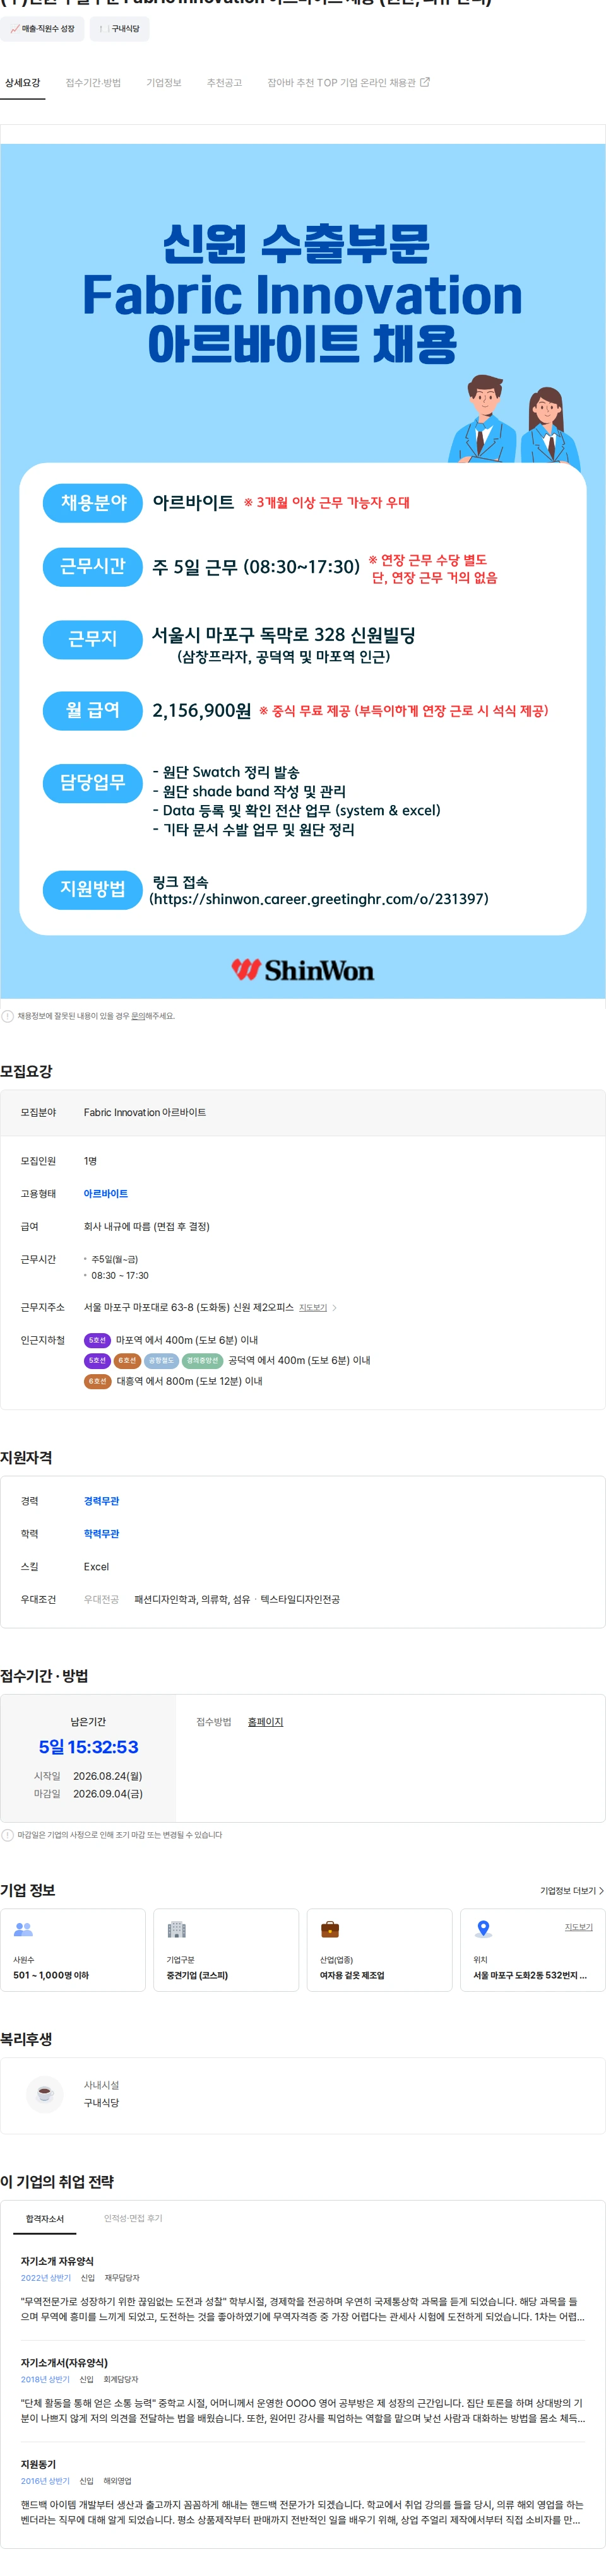Click the 6호선 badge for 대흥역
Image resolution: width=606 pixels, height=2576 pixels.
[97, 1381]
